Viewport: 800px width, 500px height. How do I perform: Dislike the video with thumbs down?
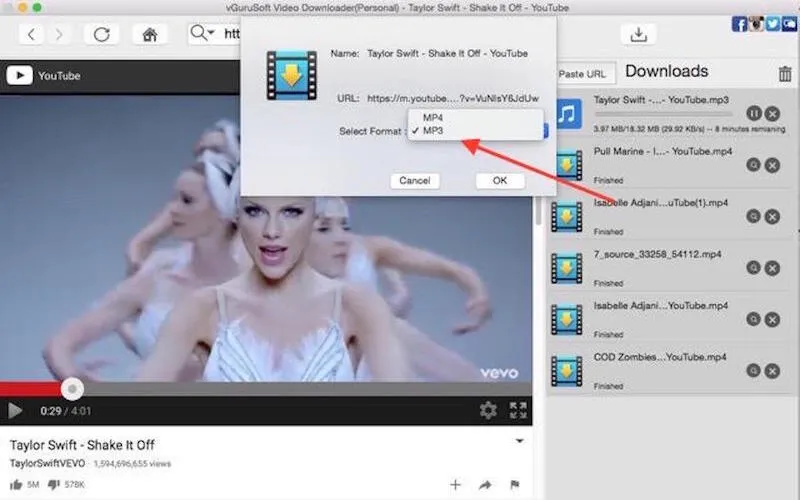(x=54, y=485)
